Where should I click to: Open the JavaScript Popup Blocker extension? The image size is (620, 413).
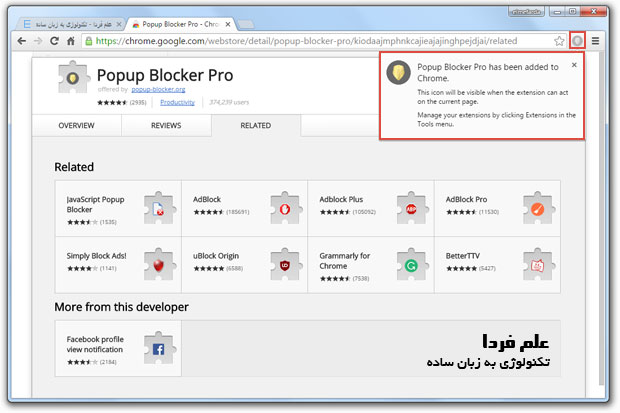click(x=95, y=204)
